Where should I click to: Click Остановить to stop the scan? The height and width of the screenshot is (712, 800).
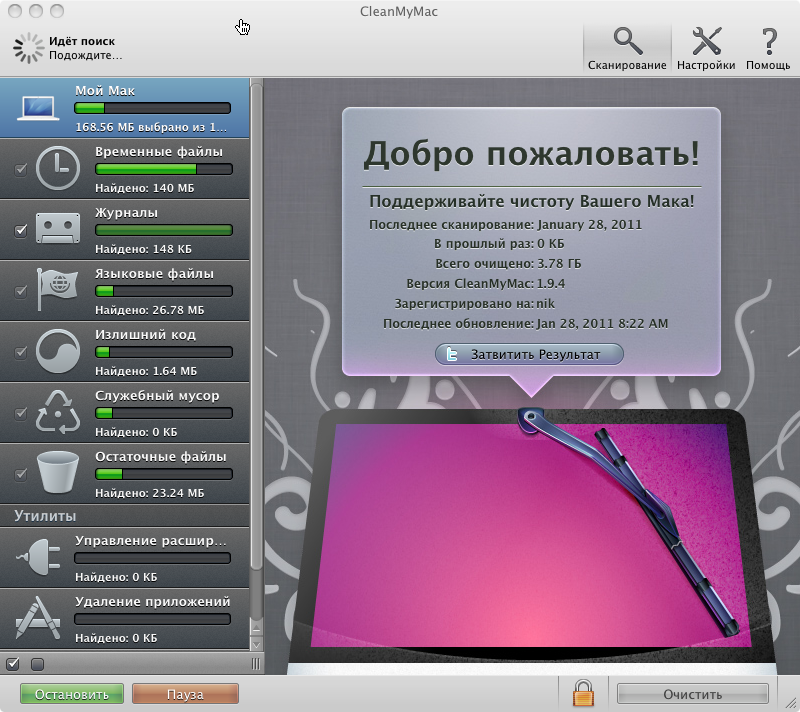point(72,694)
